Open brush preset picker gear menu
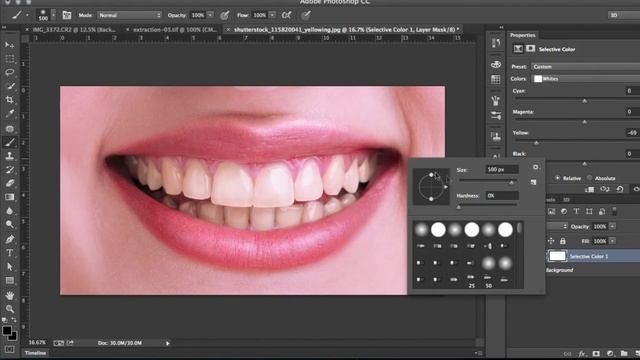 tap(535, 167)
